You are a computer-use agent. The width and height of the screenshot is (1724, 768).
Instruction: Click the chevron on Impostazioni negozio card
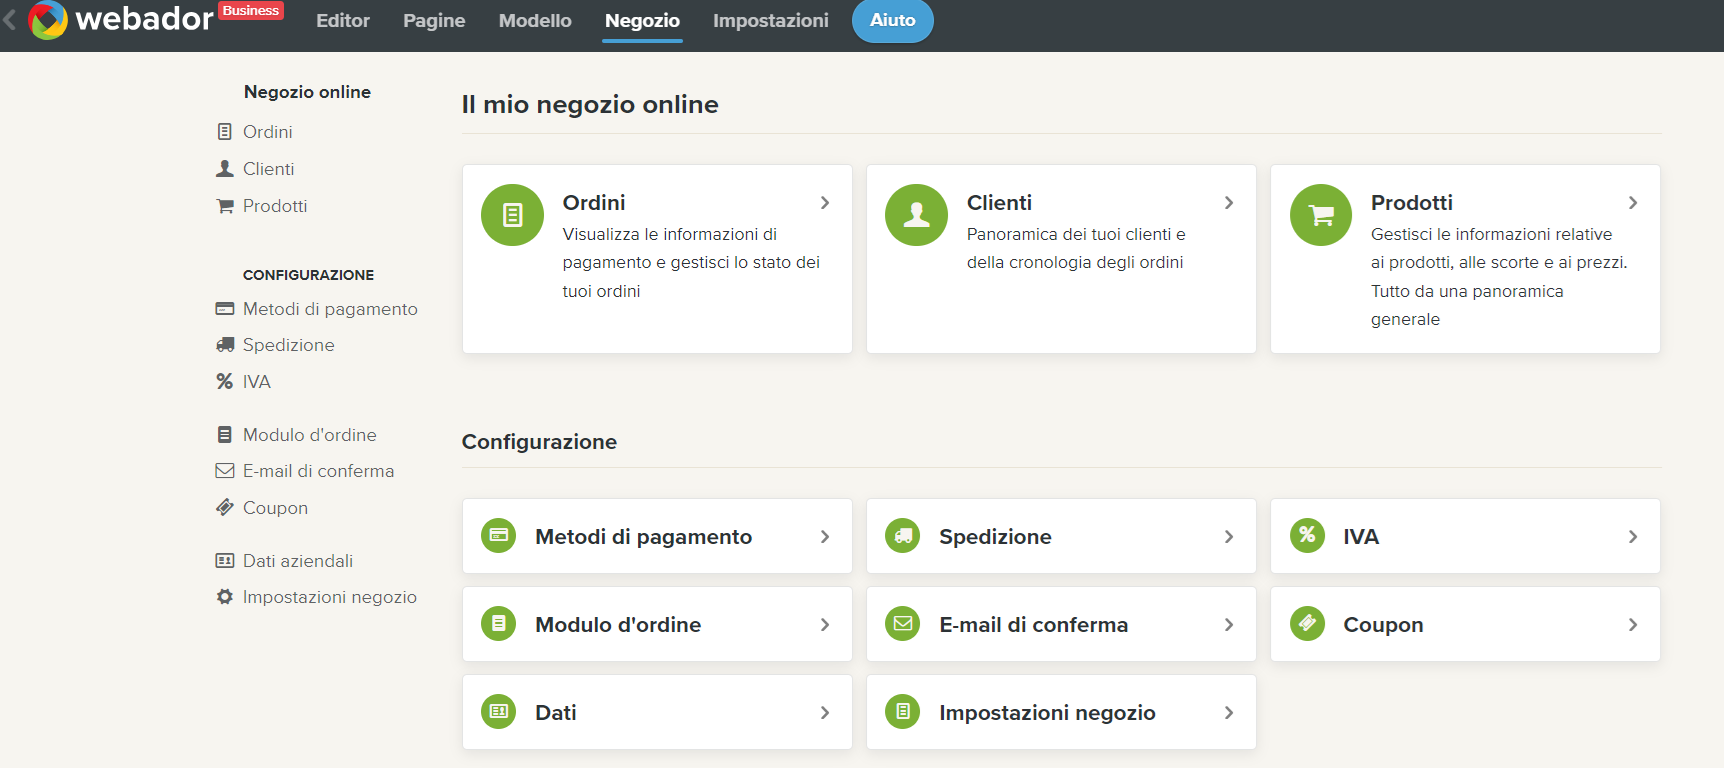point(1229,713)
